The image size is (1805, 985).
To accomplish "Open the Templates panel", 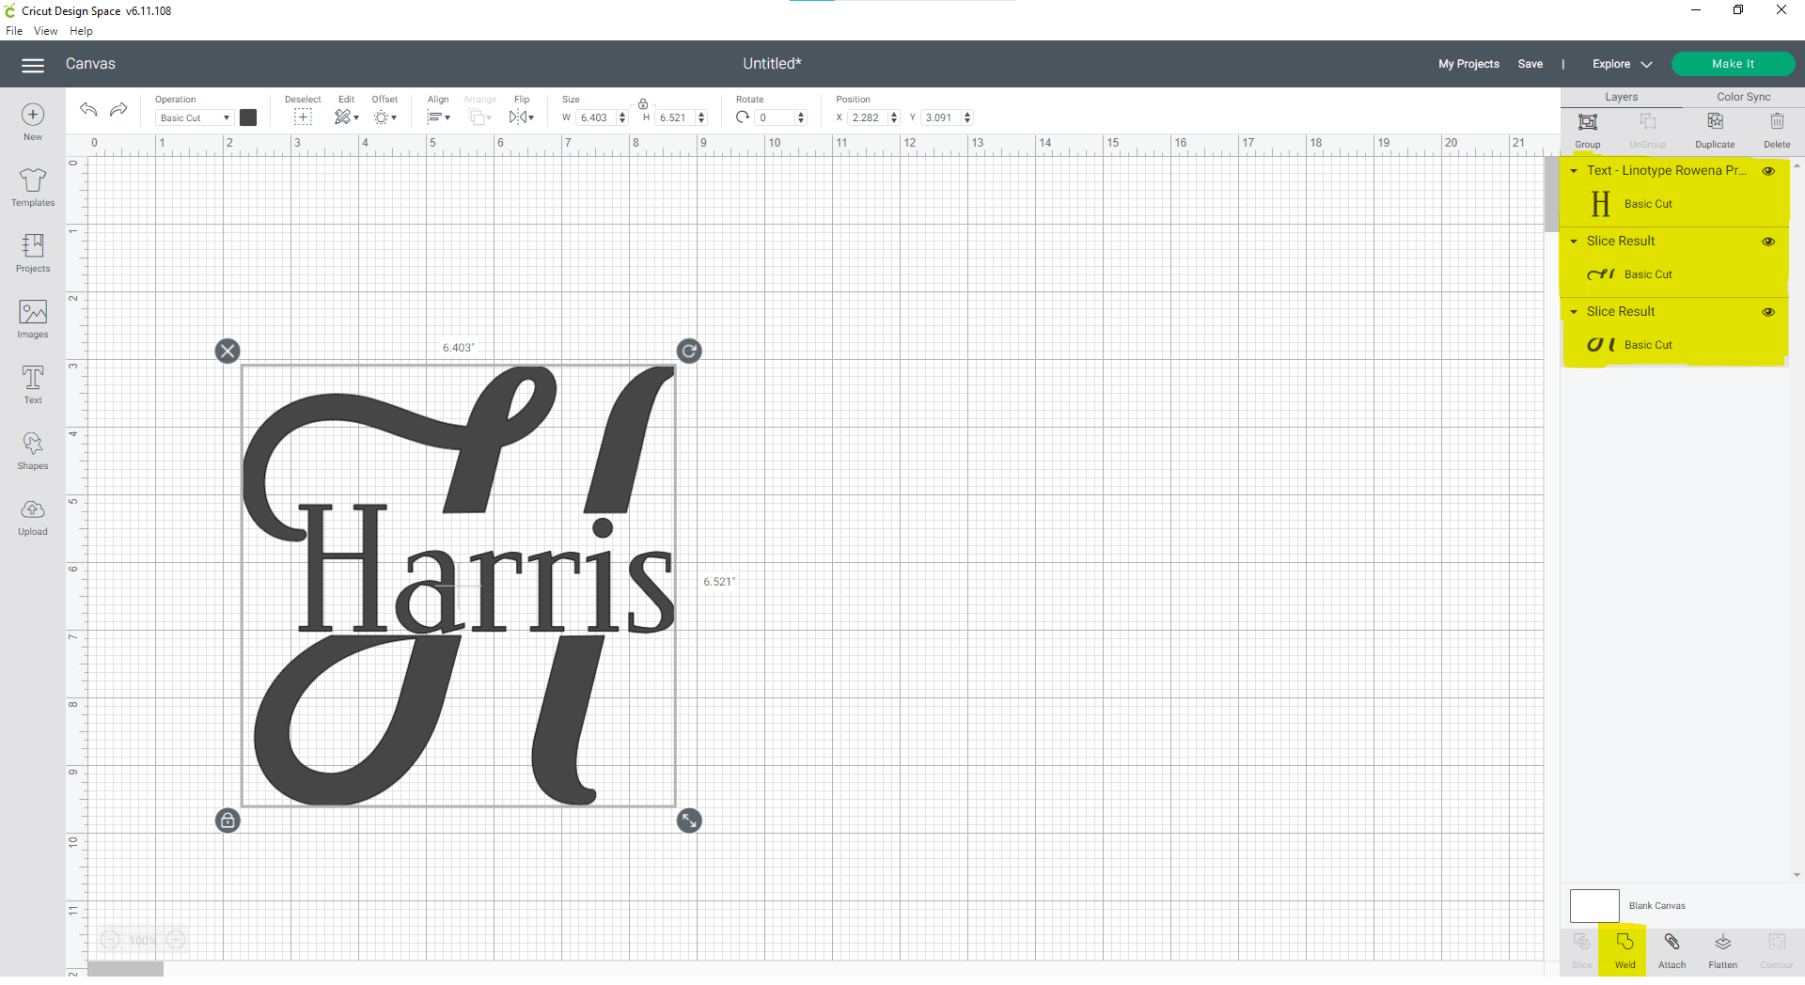I will (x=32, y=188).
